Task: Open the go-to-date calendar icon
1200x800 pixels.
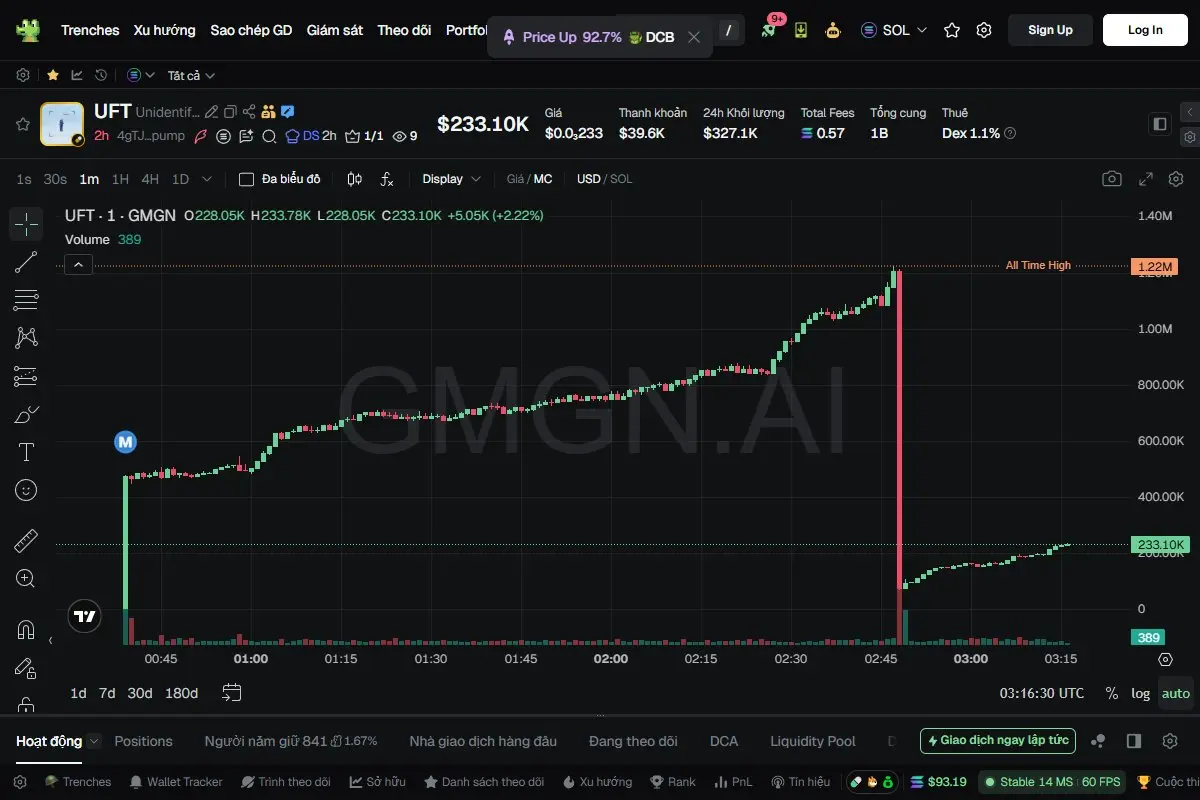Action: pos(232,692)
